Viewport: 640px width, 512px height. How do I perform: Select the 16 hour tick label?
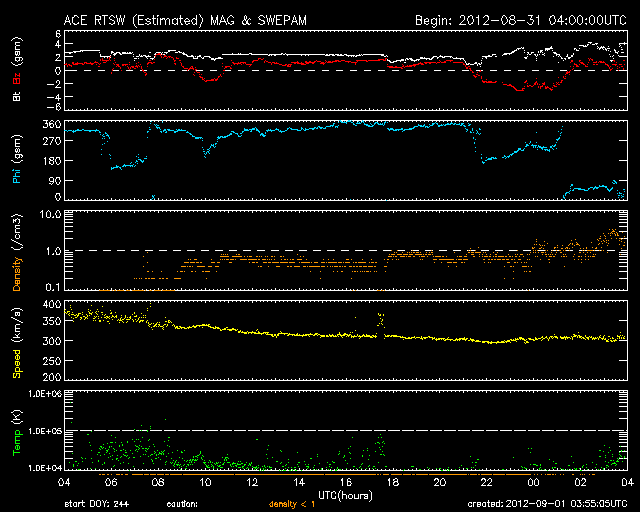tap(346, 483)
